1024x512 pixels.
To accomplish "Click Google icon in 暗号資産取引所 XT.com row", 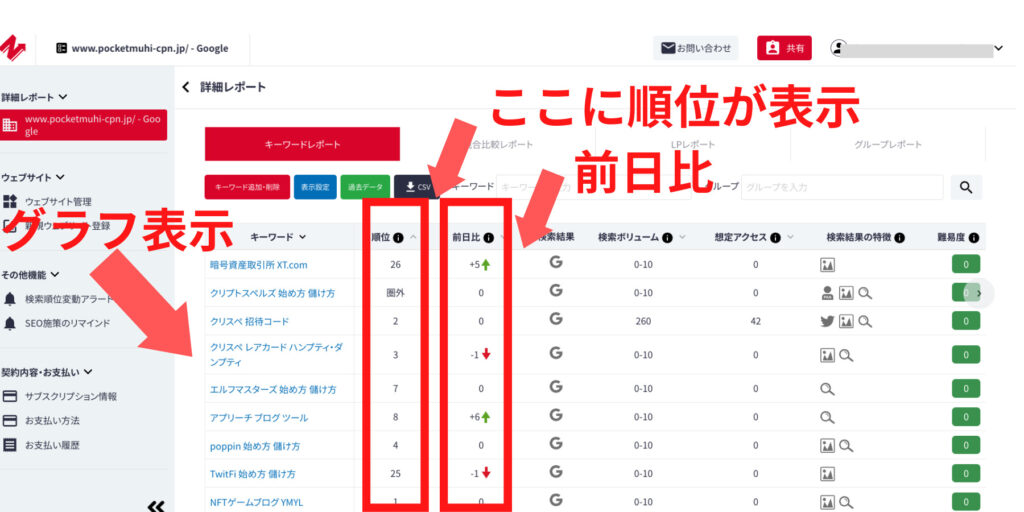I will pyautogui.click(x=556, y=263).
